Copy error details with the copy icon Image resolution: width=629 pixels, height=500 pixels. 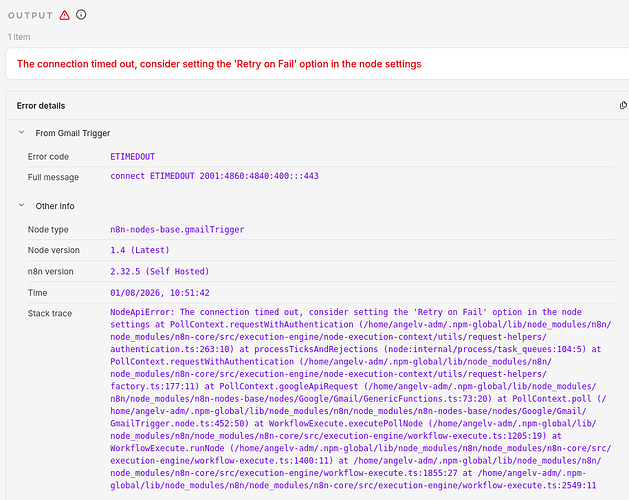623,105
